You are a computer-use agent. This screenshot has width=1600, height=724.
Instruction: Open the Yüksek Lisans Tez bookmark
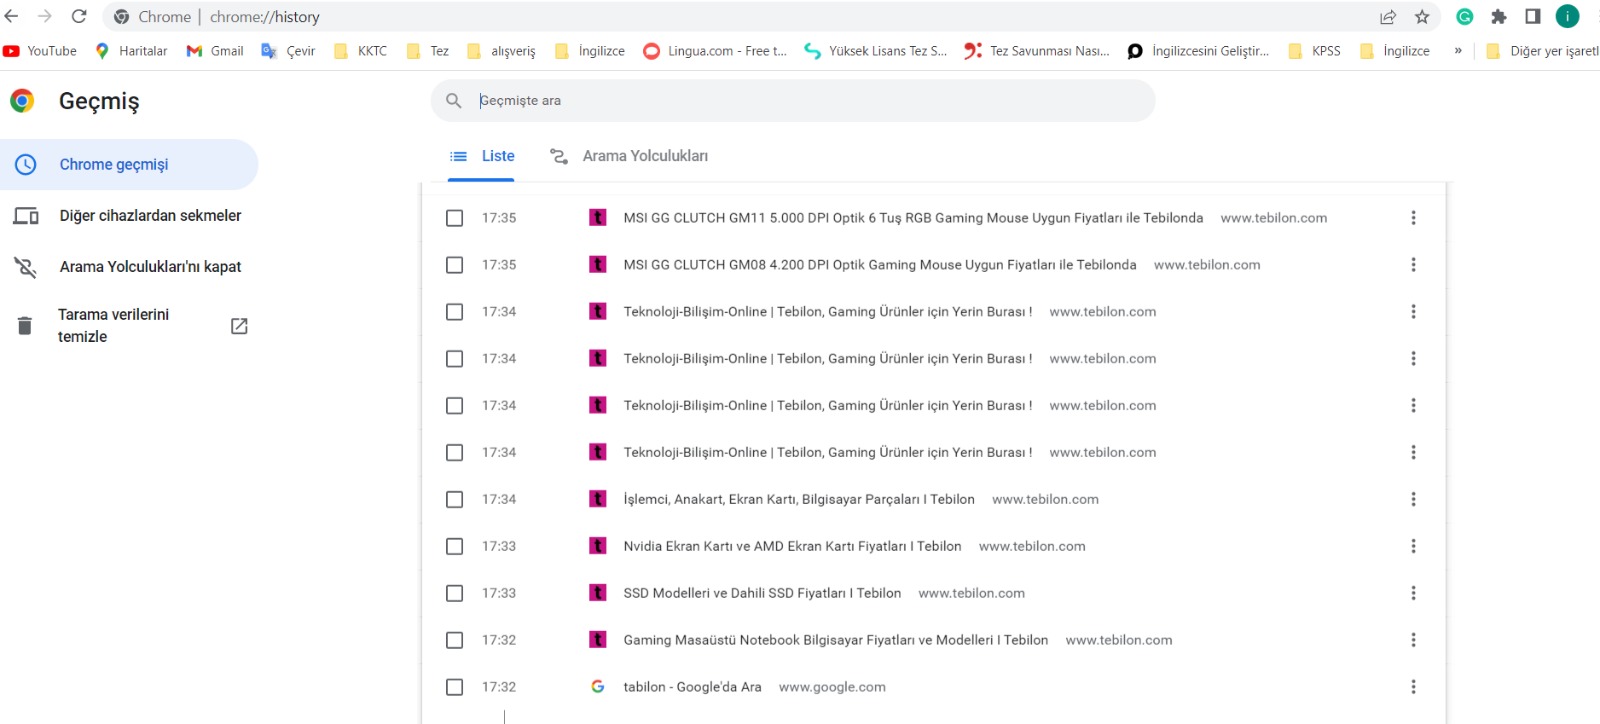pyautogui.click(x=876, y=51)
